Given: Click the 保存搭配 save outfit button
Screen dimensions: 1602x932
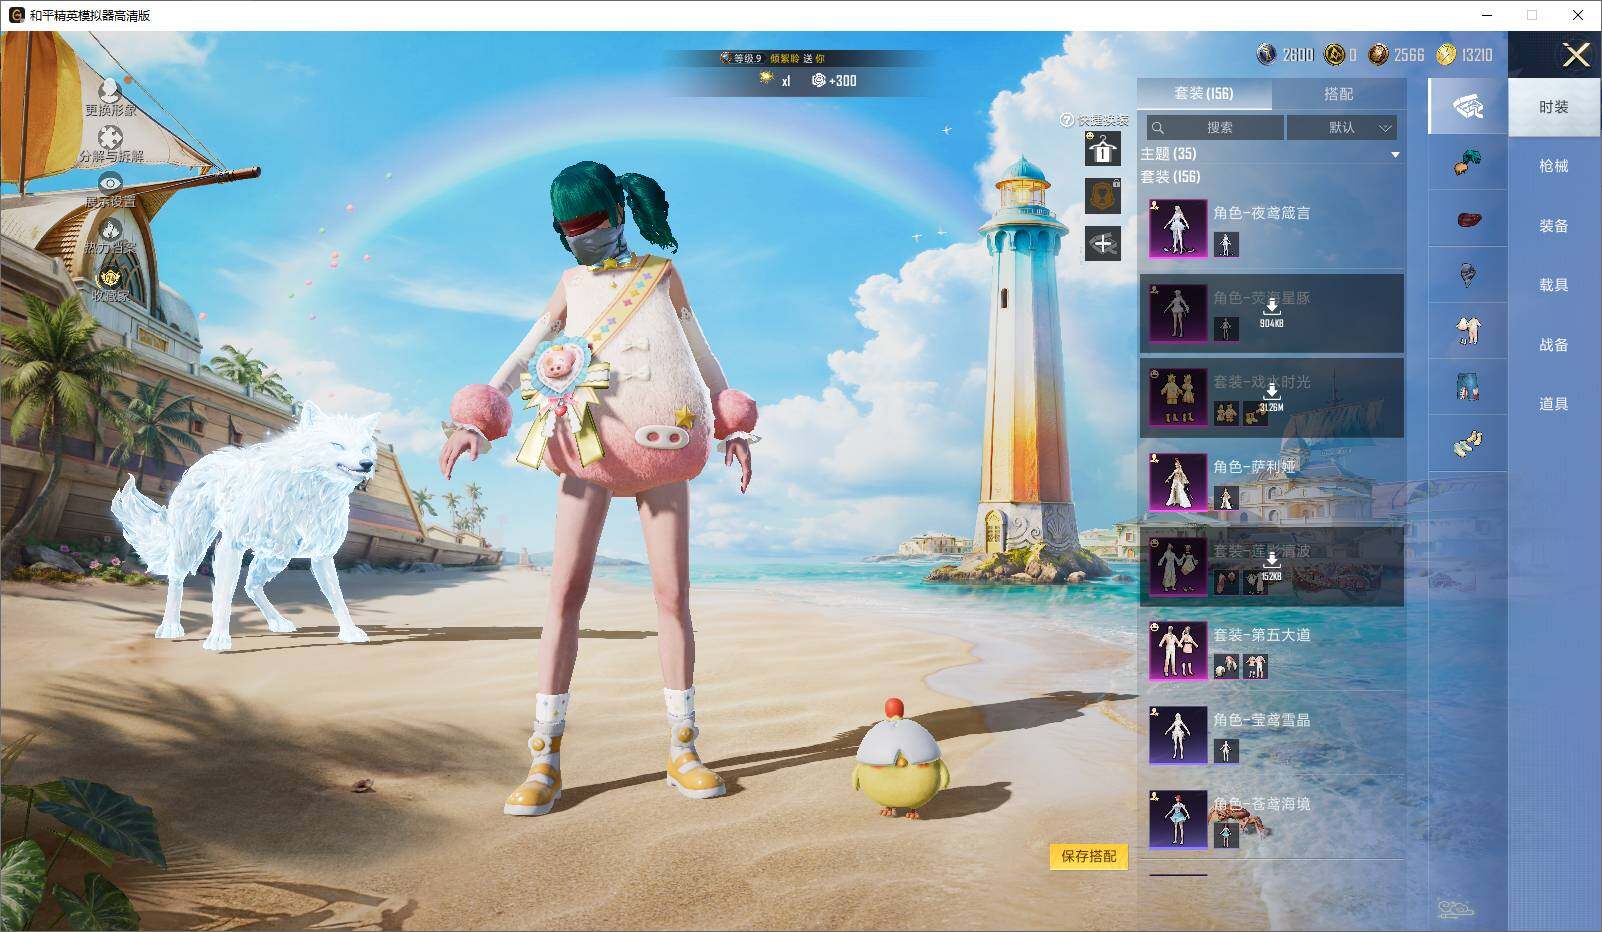Looking at the screenshot, I should 1088,856.
